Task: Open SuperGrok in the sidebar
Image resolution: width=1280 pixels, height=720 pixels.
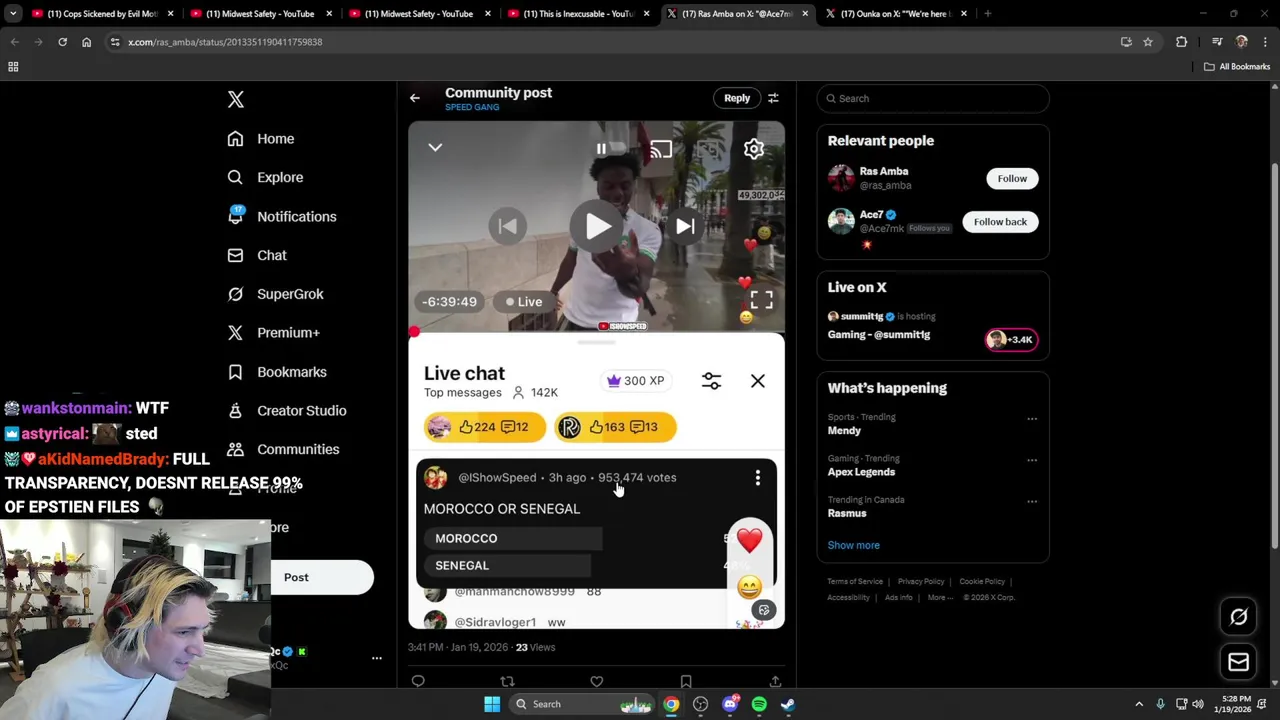Action: [x=275, y=294]
